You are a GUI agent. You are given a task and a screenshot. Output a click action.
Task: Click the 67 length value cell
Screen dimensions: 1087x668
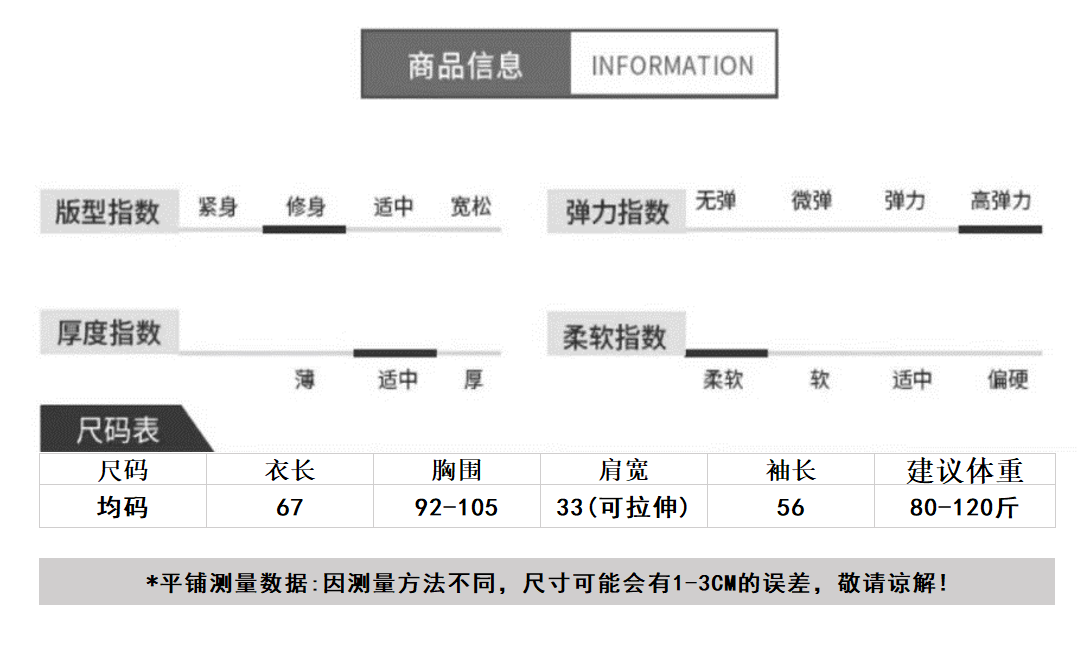pyautogui.click(x=290, y=507)
